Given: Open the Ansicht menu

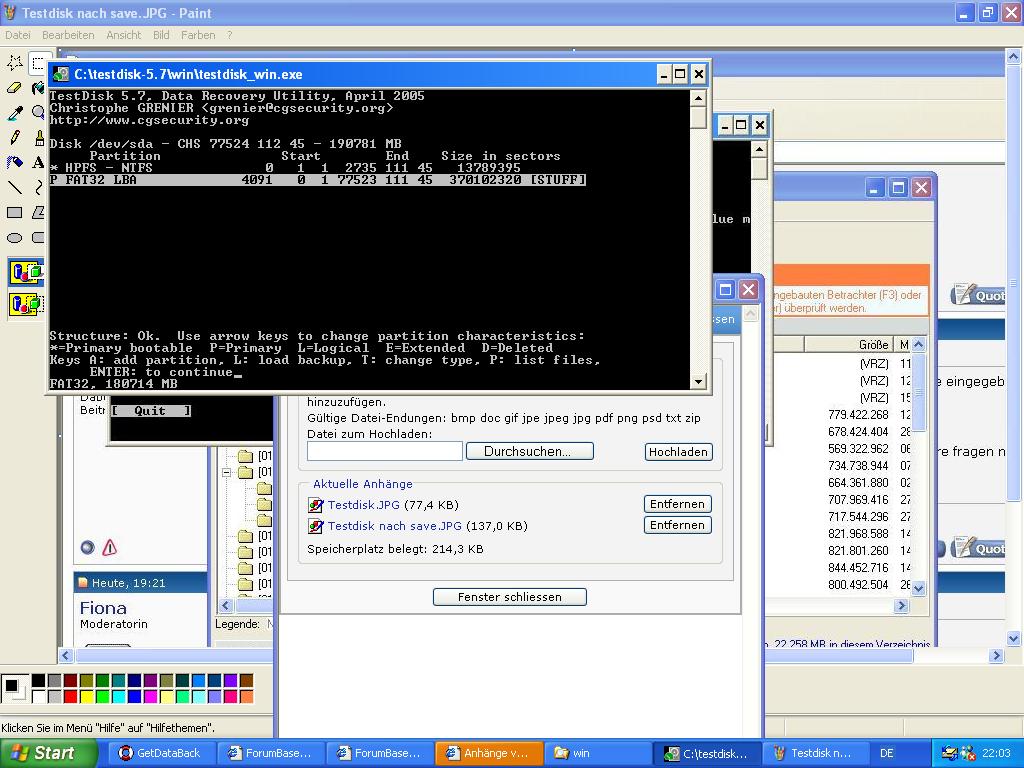Looking at the screenshot, I should point(123,35).
